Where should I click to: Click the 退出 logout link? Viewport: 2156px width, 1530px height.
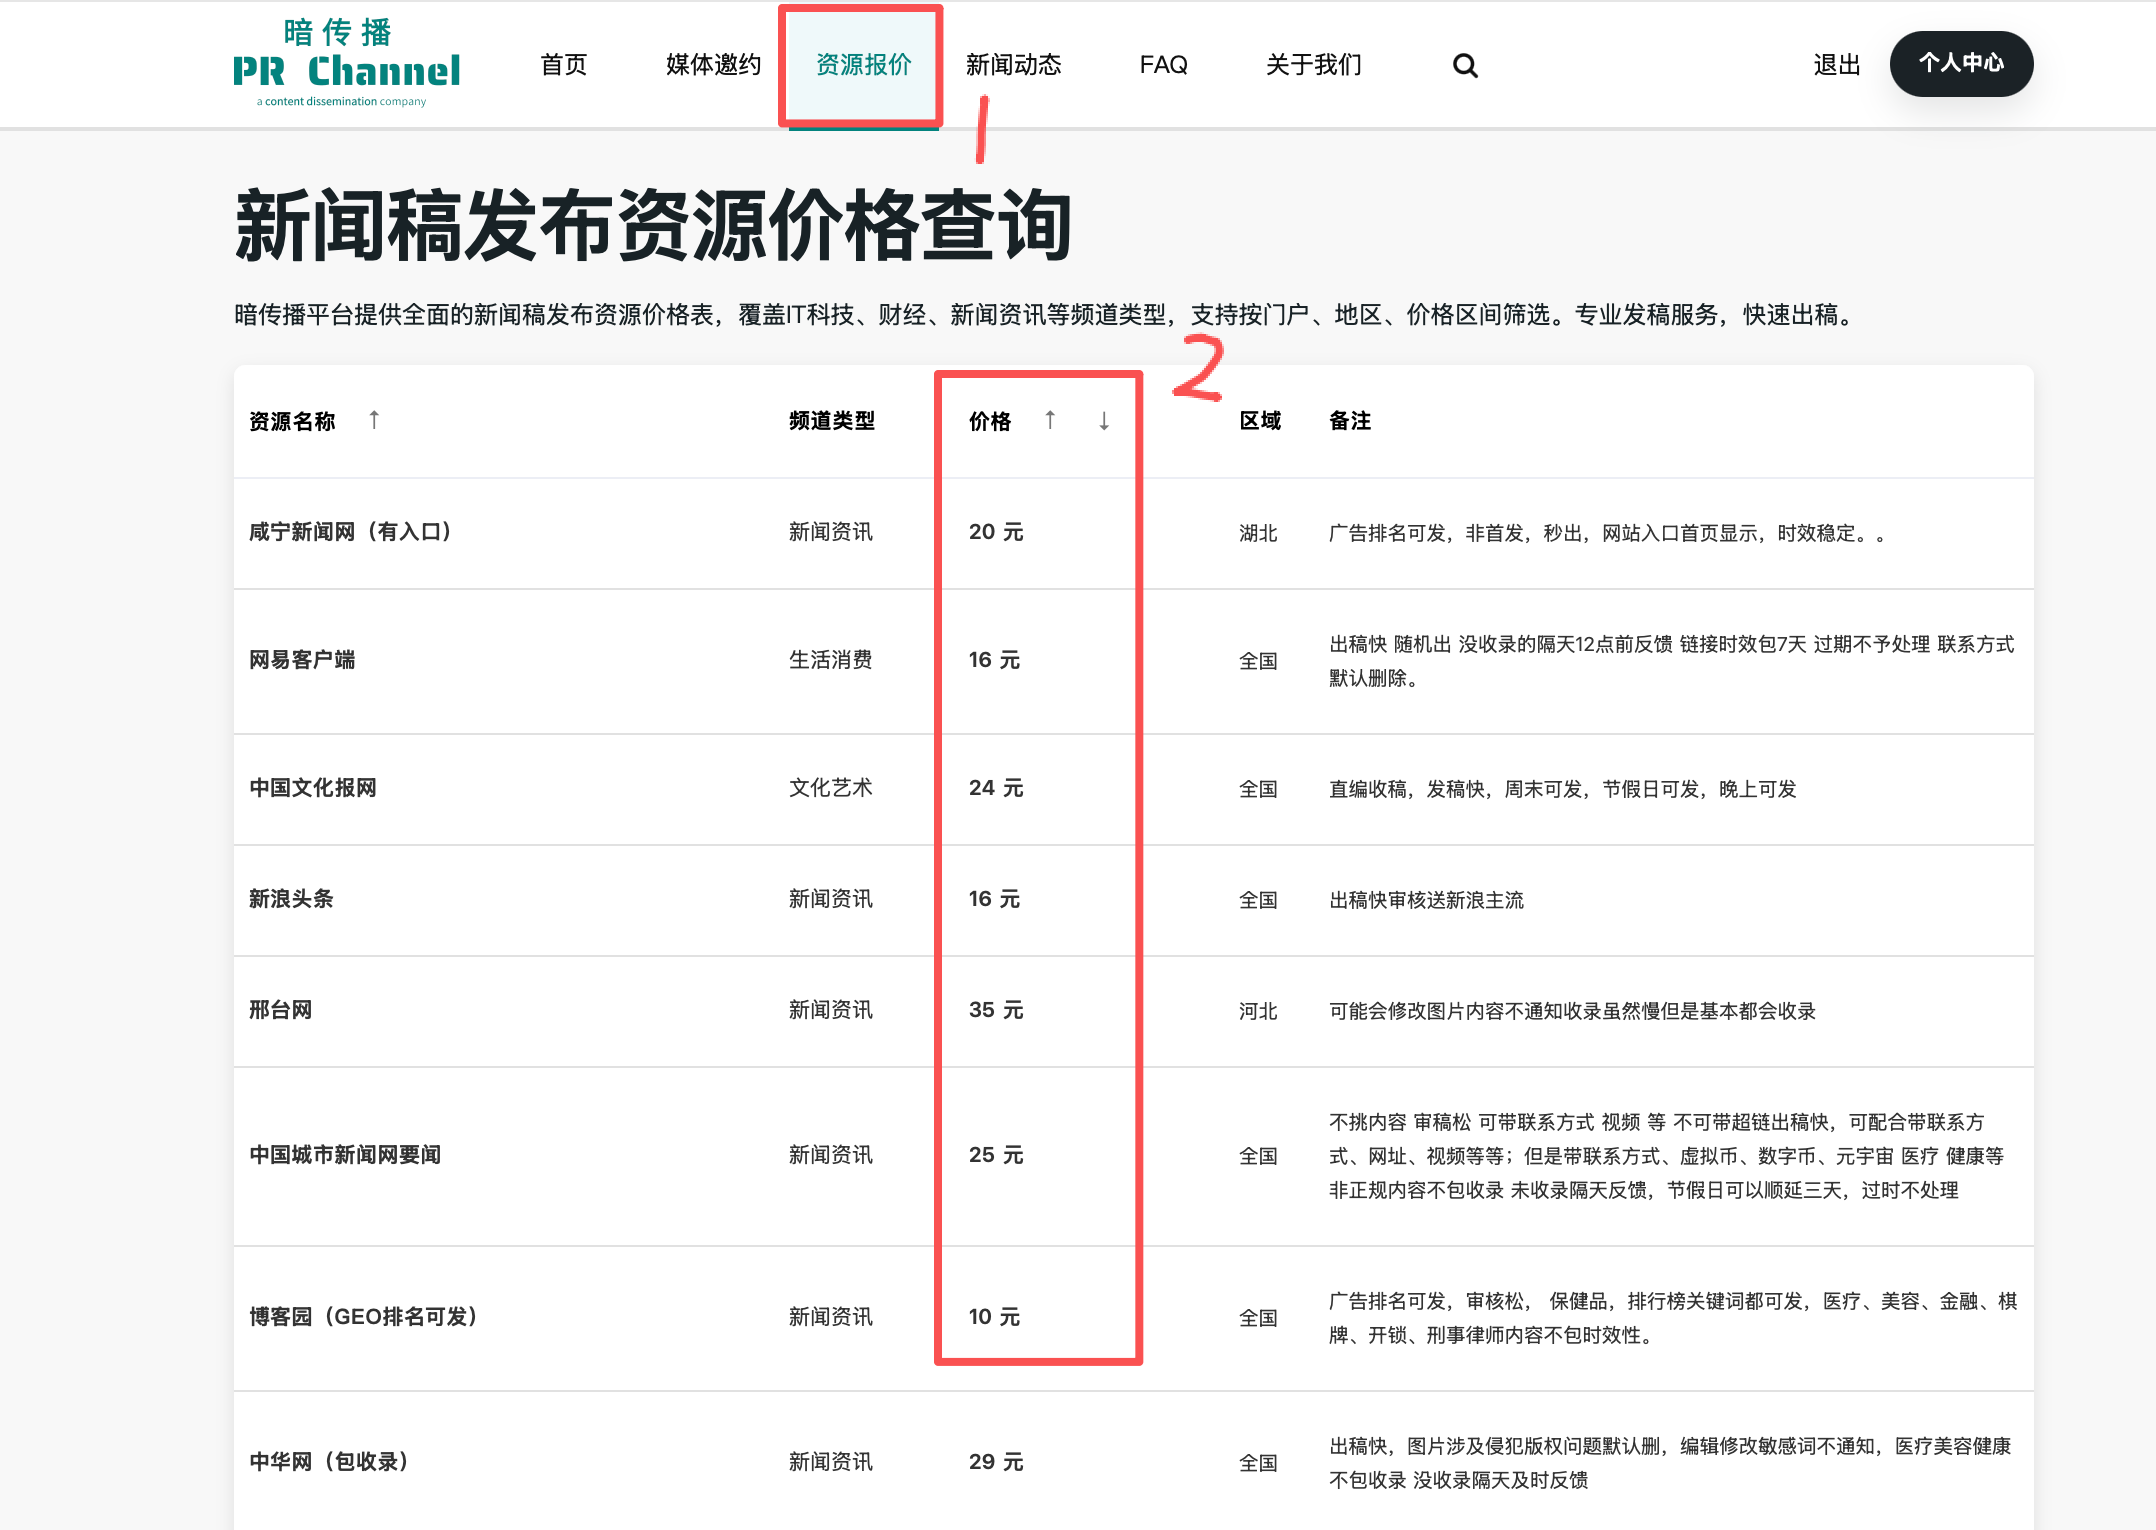pos(1837,65)
